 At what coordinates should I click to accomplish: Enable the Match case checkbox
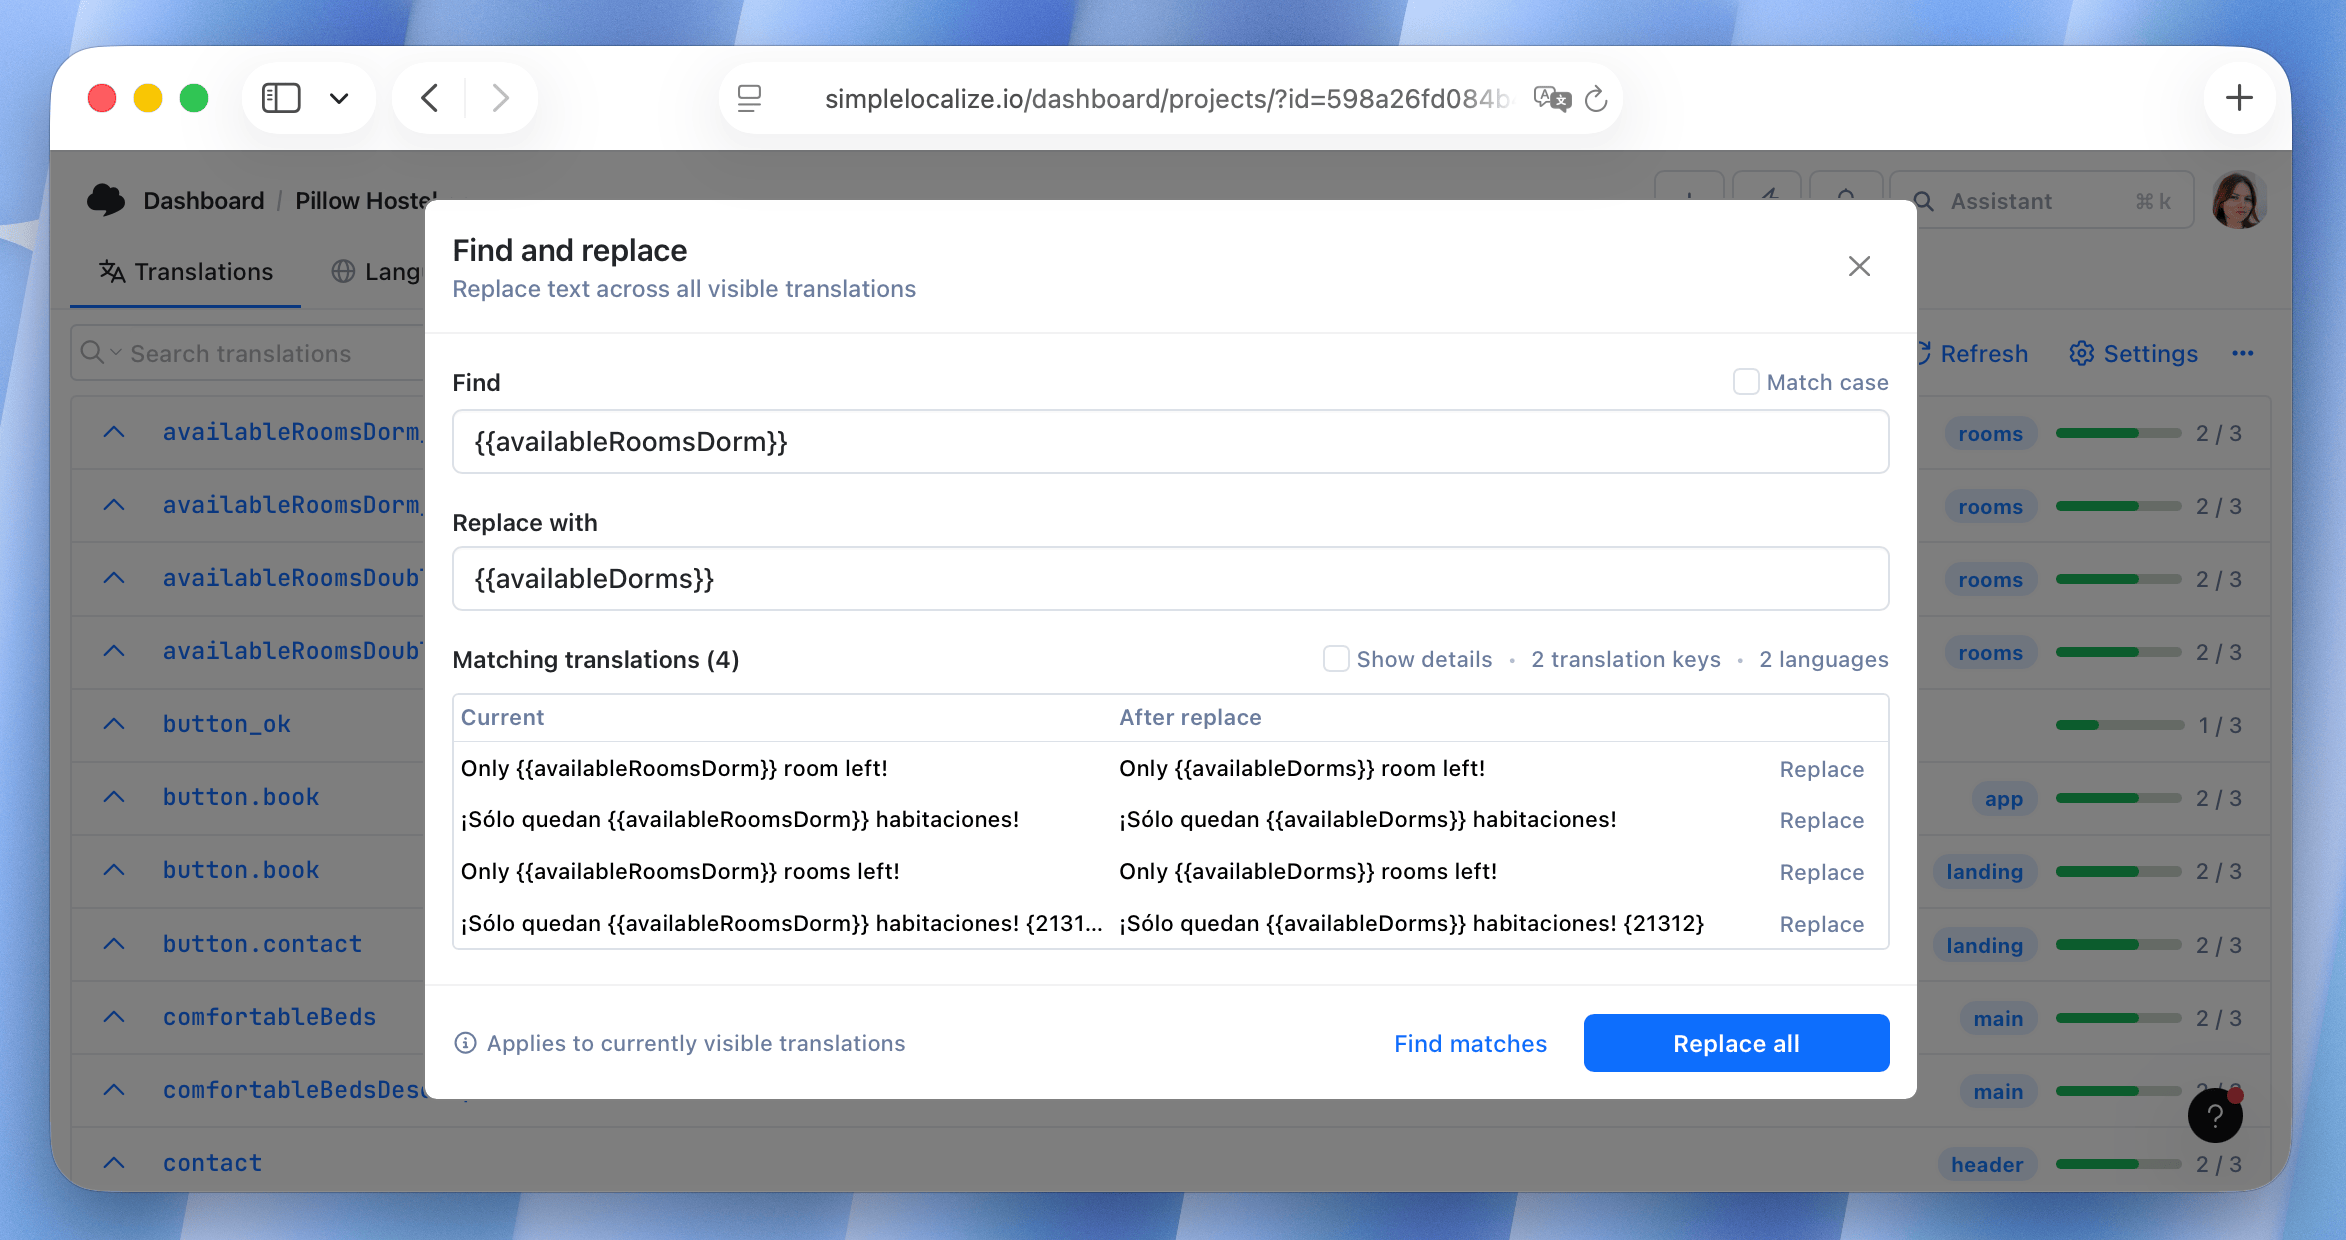coord(1746,381)
